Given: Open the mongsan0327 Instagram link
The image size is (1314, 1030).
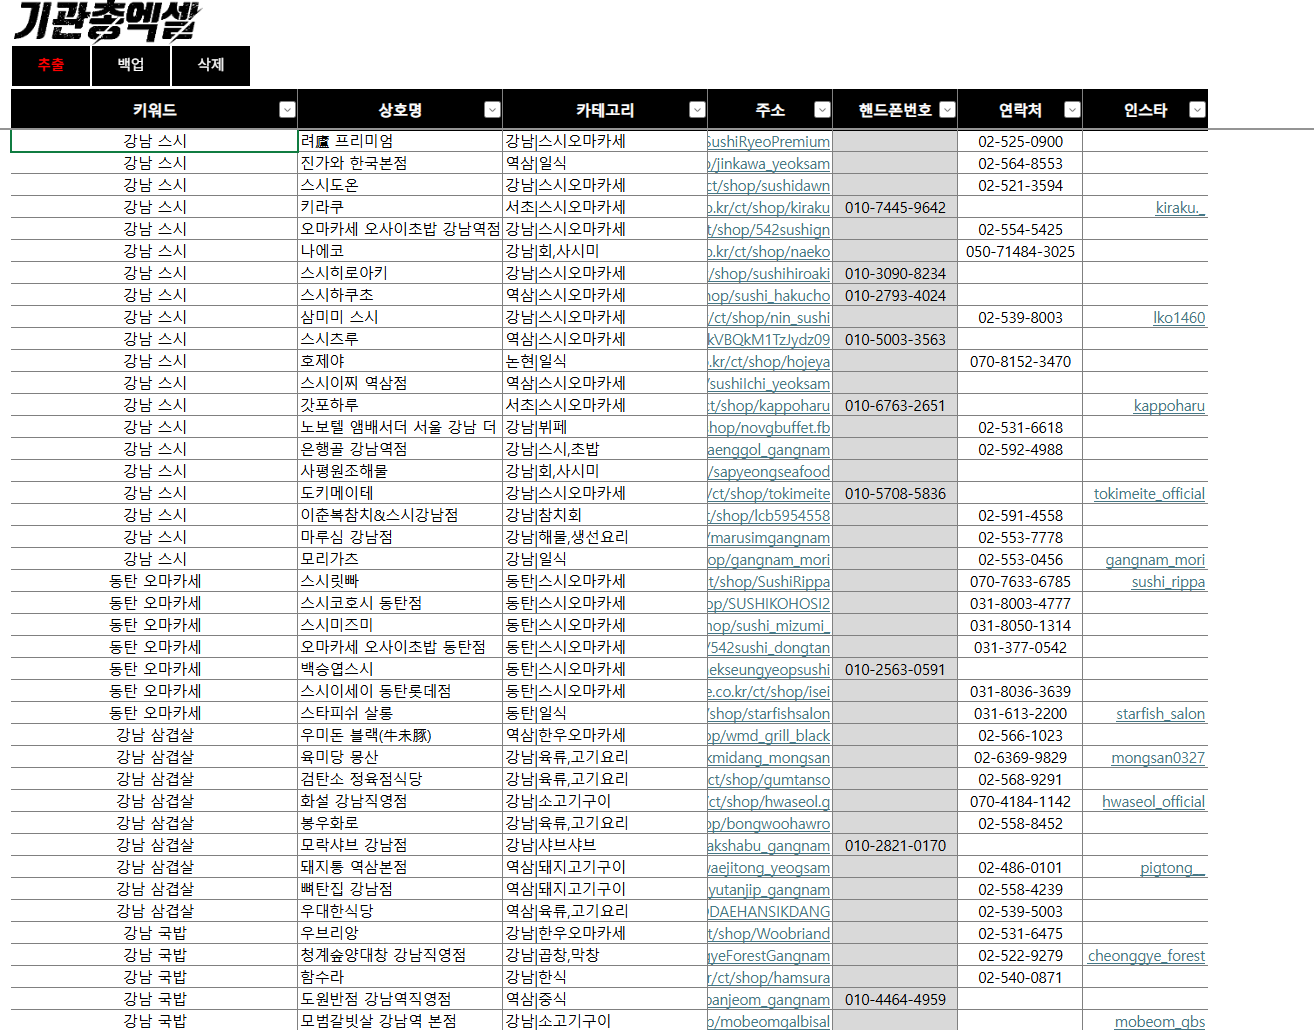Looking at the screenshot, I should coord(1158,758).
